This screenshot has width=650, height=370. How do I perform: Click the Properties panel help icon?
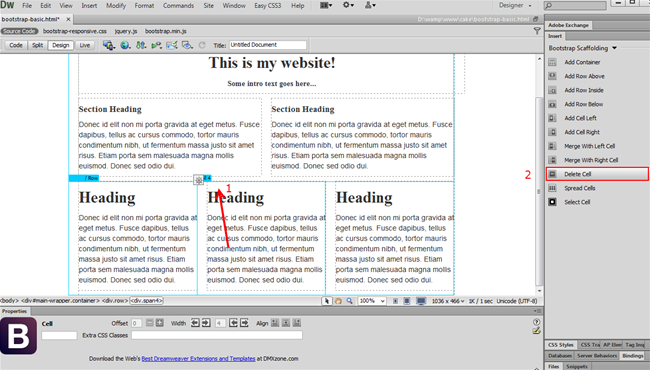tap(536, 322)
